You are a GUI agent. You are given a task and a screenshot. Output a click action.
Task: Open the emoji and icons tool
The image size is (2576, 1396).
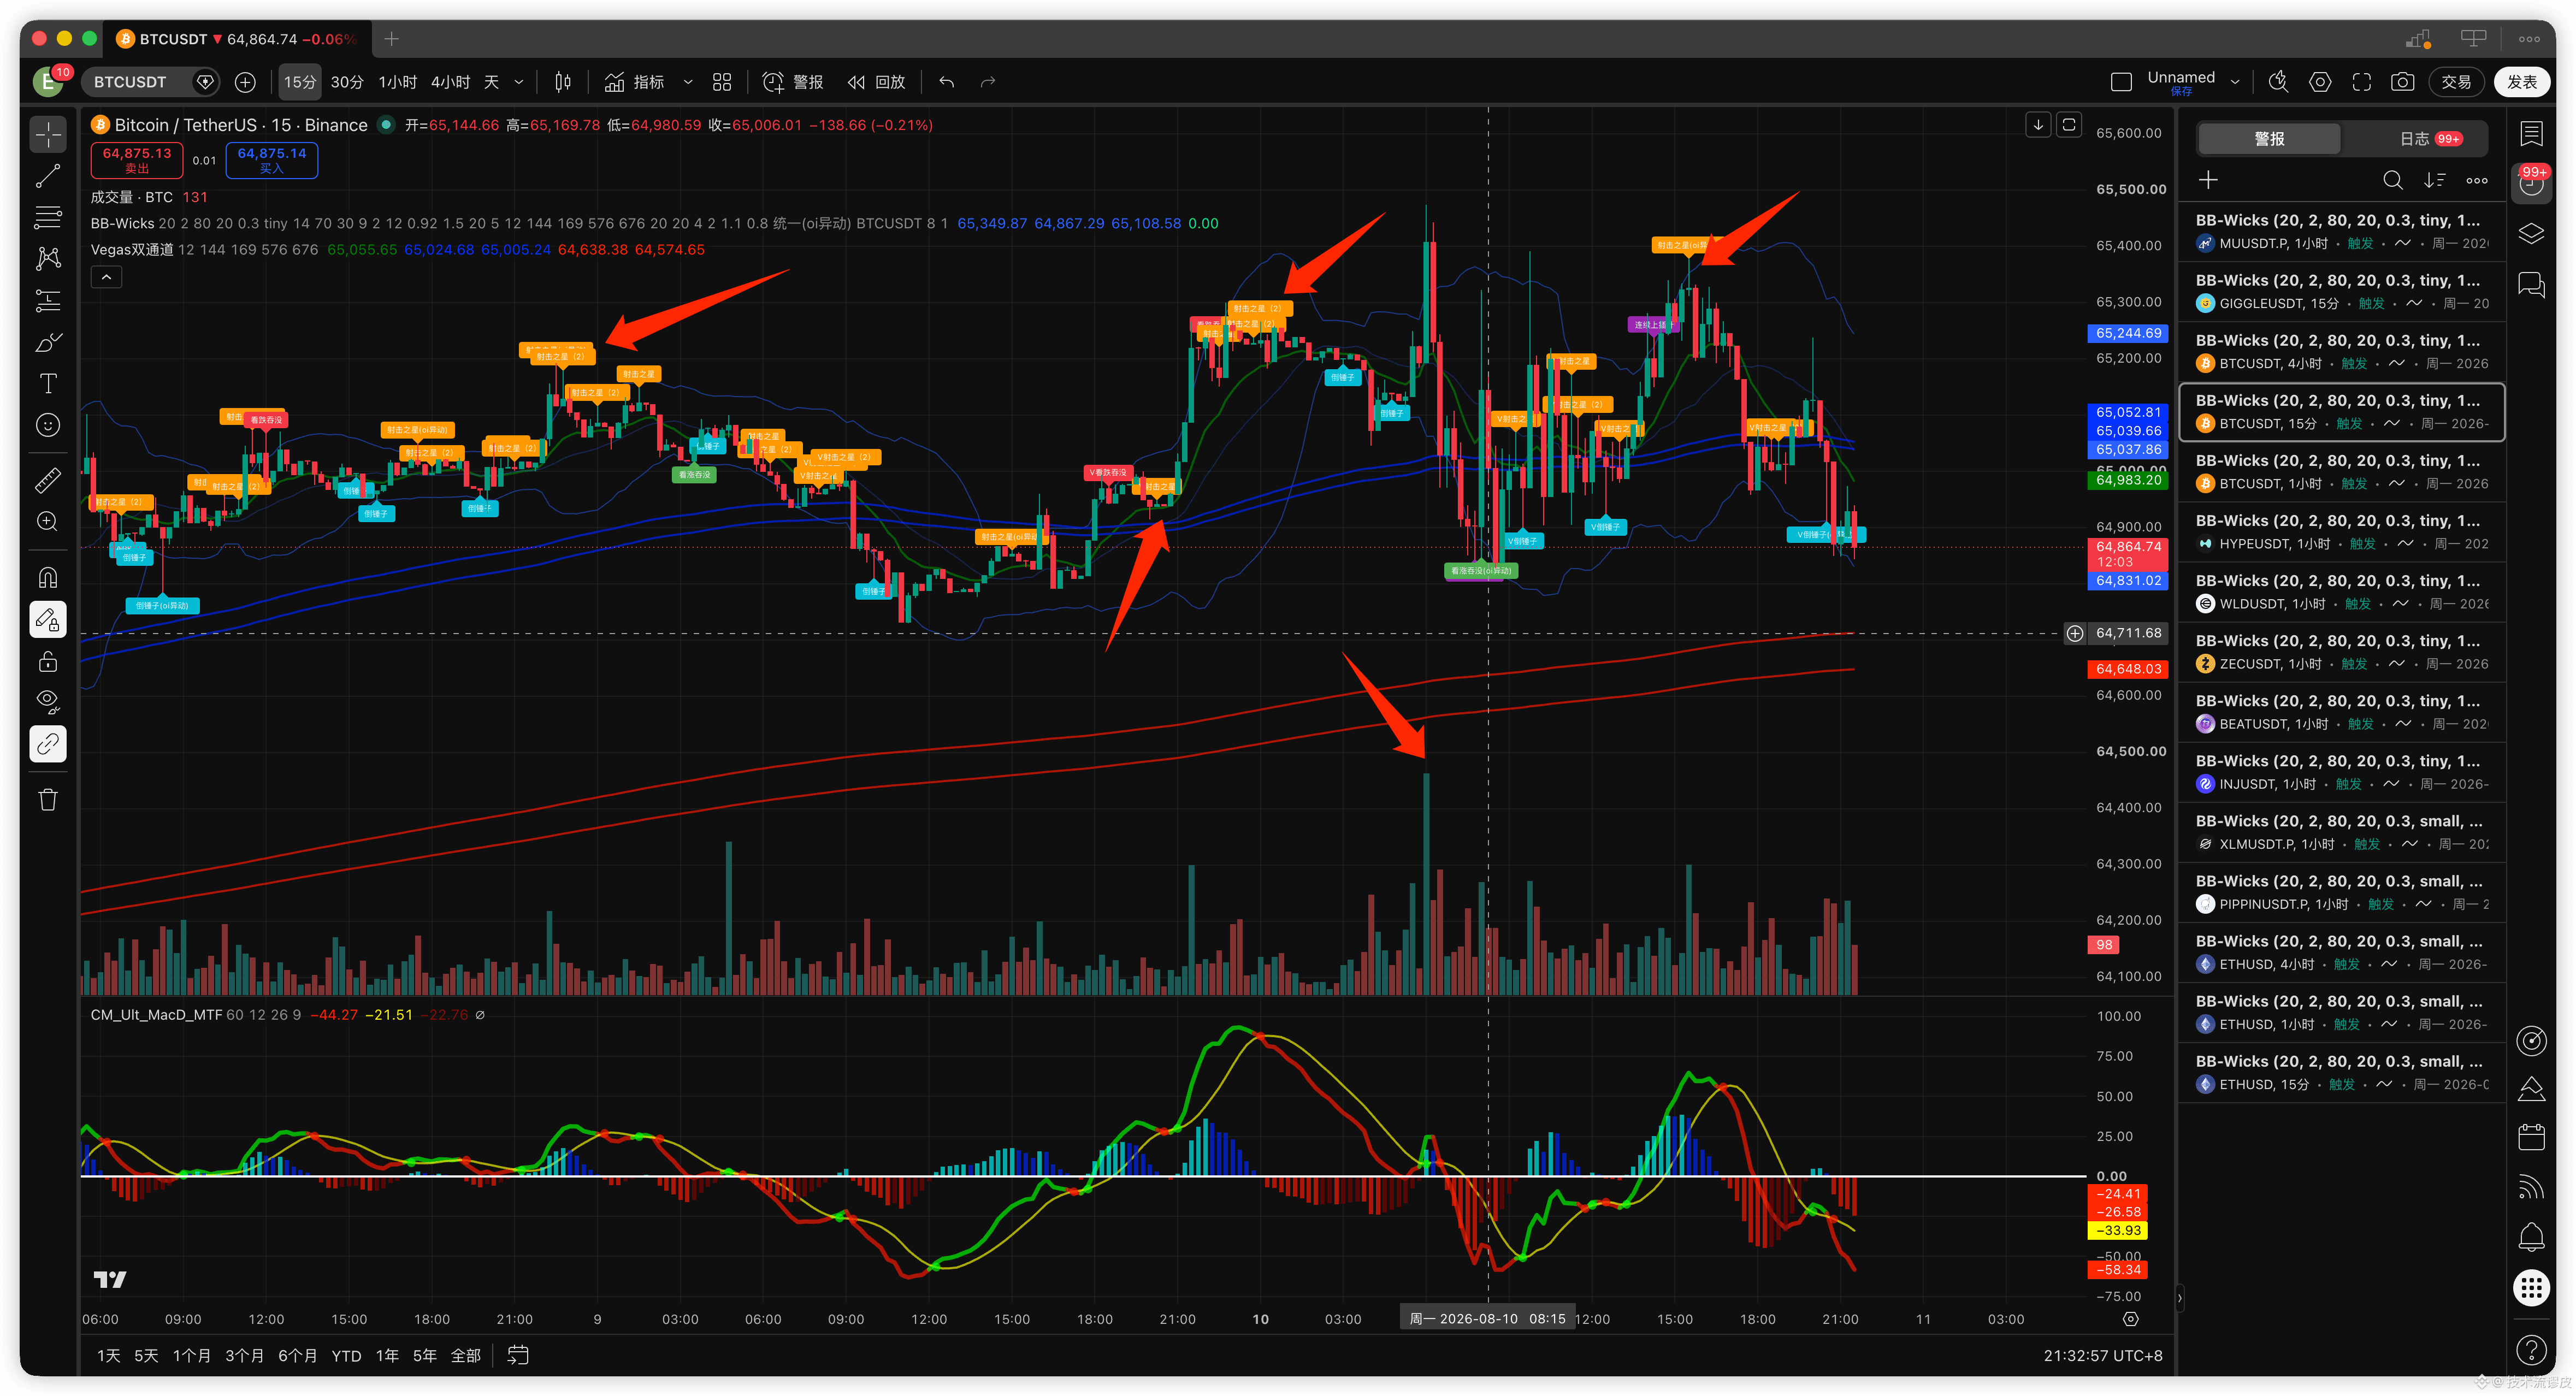(48, 426)
